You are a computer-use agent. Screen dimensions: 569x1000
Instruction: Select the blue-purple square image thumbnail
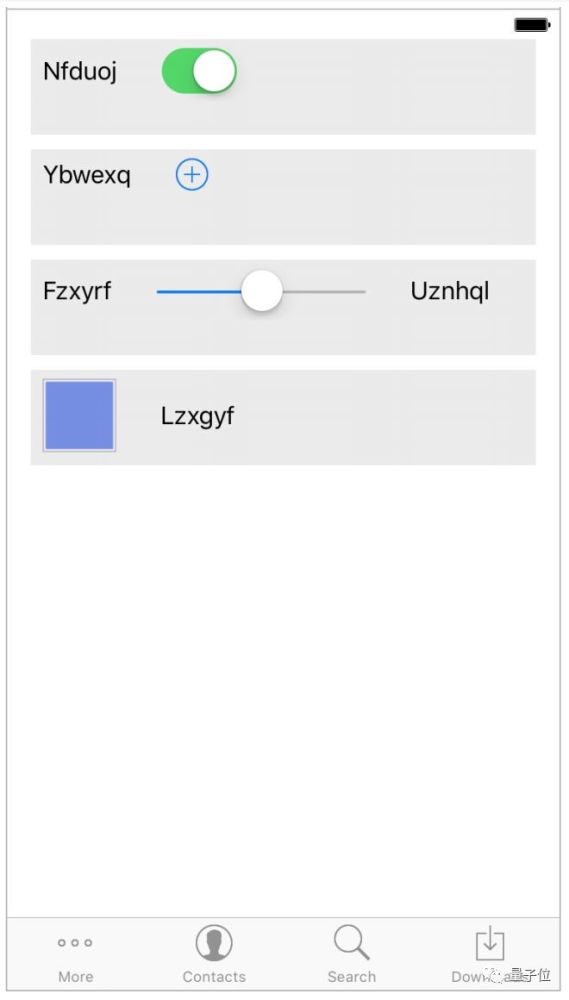click(79, 415)
